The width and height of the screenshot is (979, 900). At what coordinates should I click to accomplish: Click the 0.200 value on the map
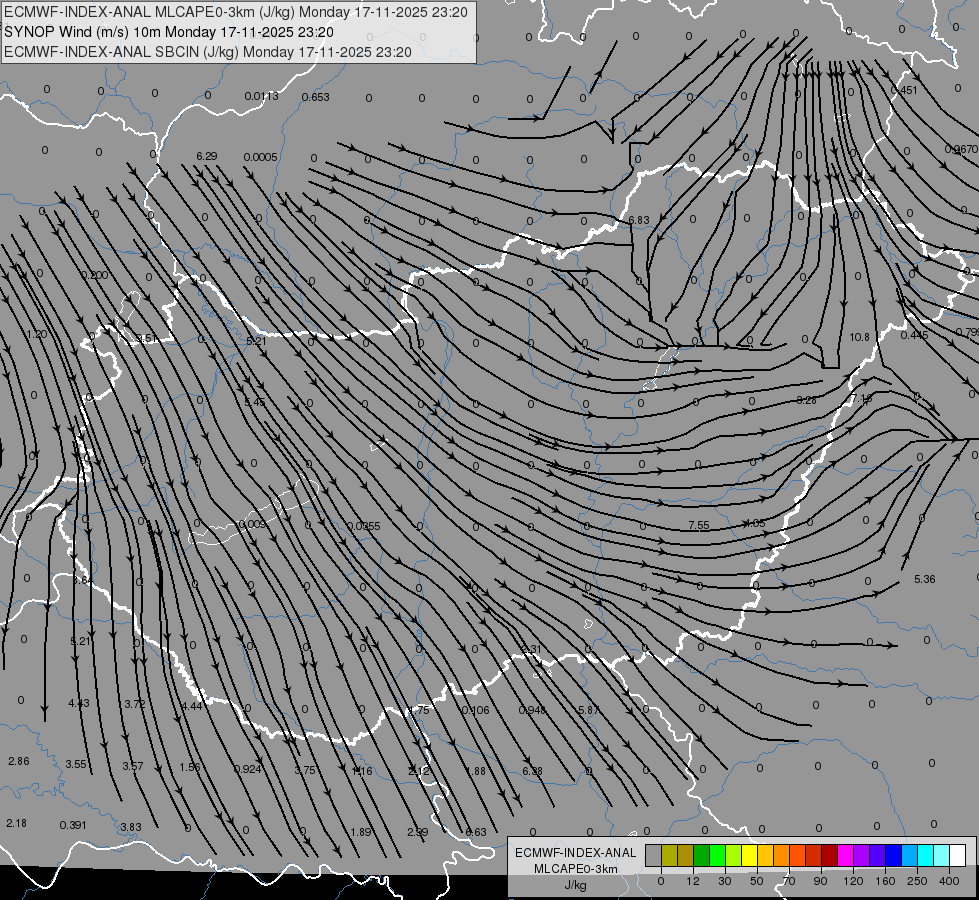[x=94, y=275]
